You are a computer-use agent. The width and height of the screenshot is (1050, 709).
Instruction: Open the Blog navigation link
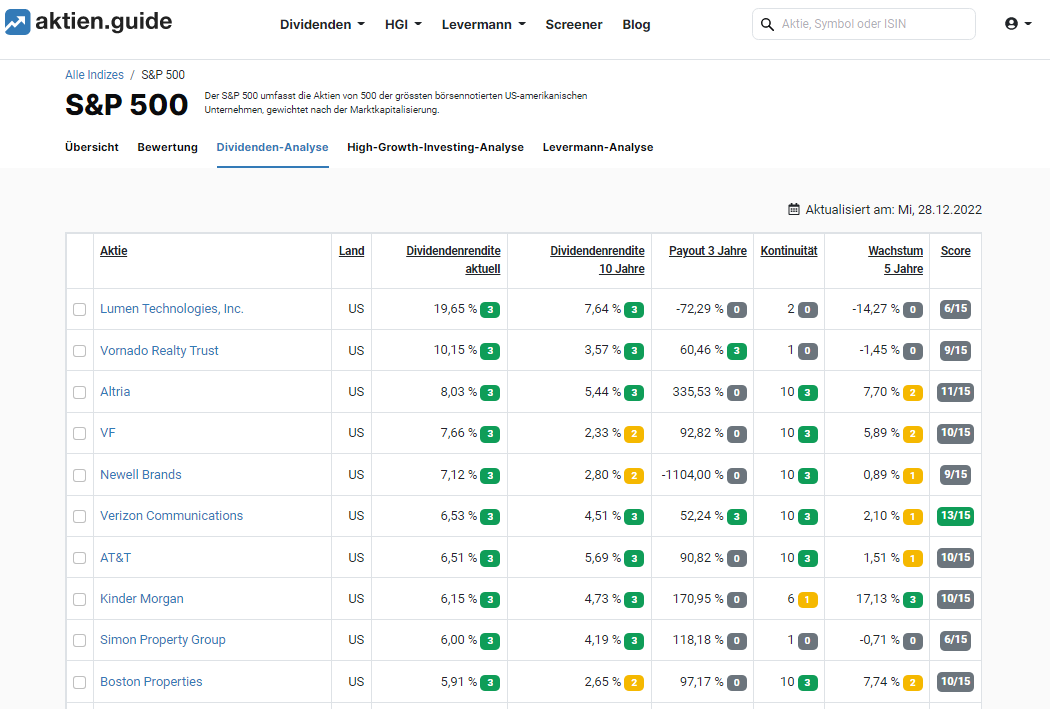point(636,24)
